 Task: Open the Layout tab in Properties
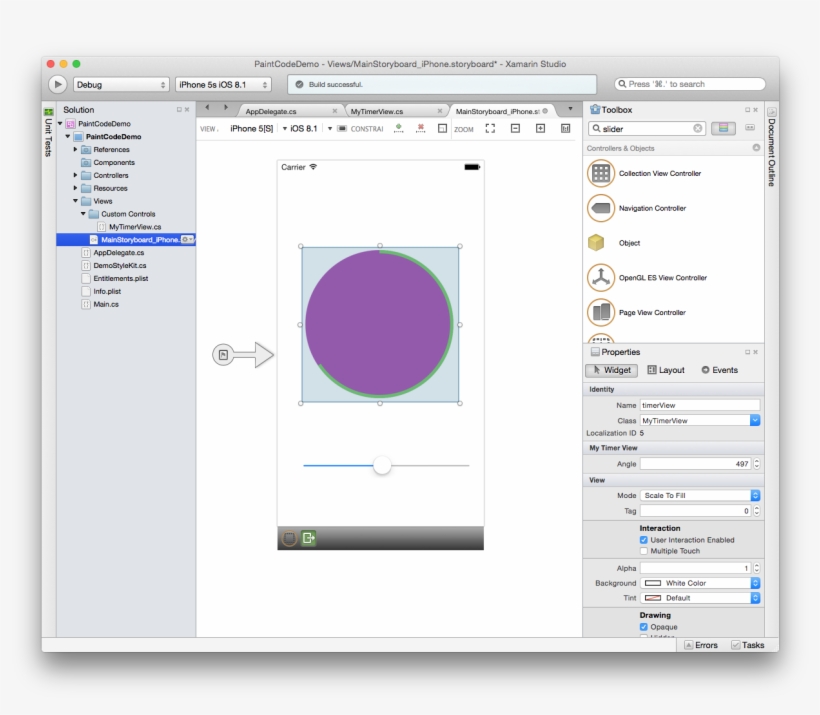(x=664, y=370)
